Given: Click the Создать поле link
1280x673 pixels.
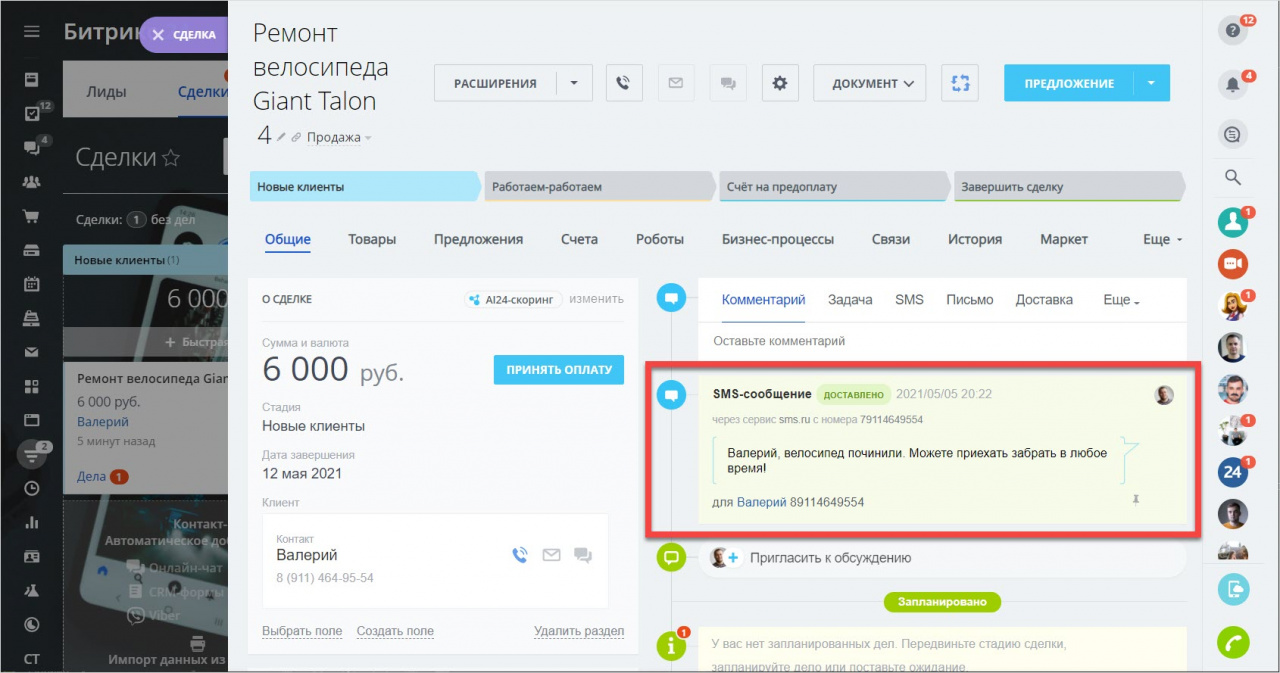Looking at the screenshot, I should click(395, 631).
